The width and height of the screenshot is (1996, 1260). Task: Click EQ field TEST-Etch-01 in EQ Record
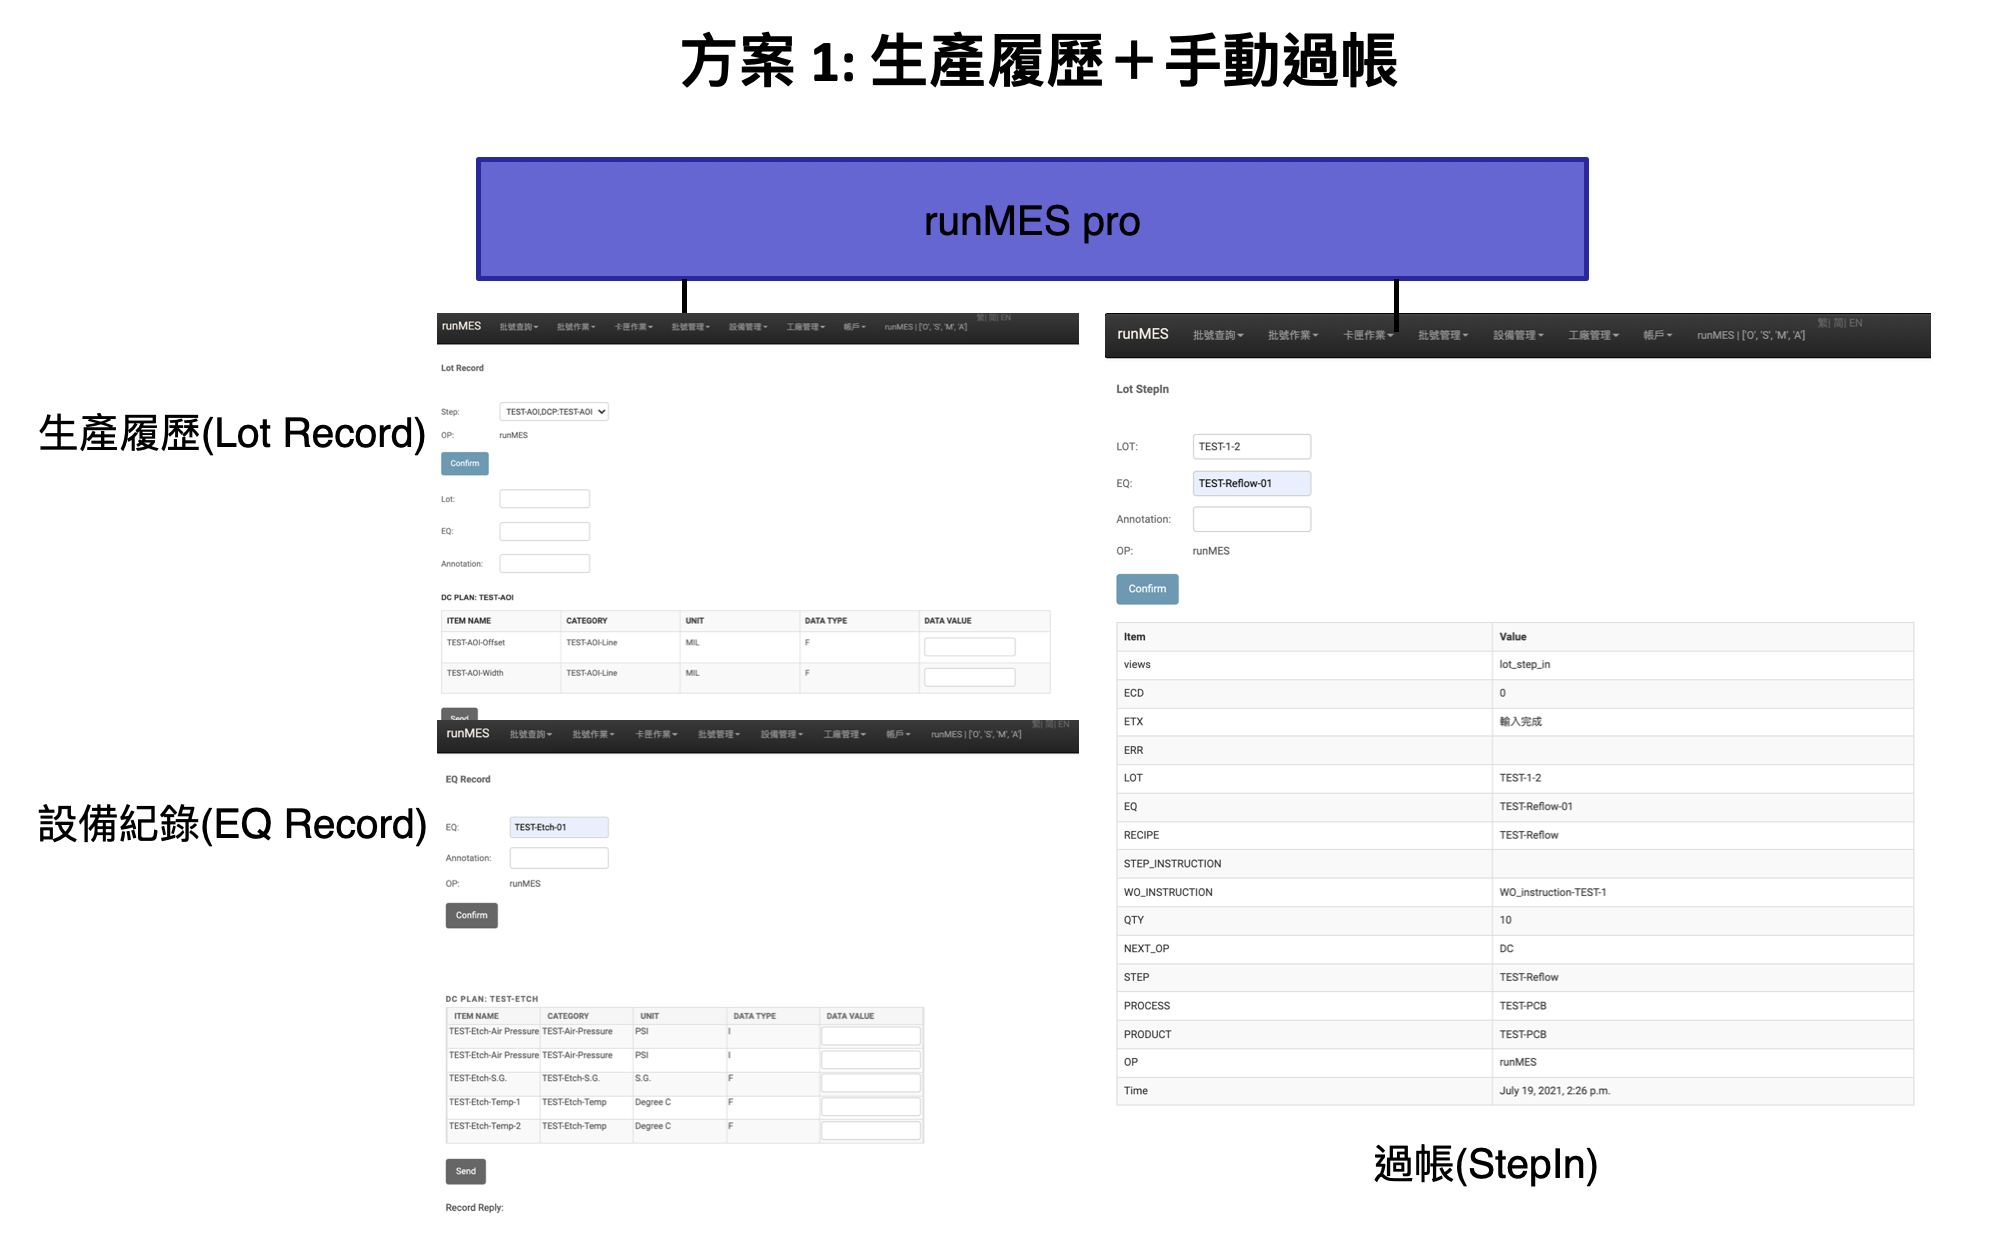(559, 827)
